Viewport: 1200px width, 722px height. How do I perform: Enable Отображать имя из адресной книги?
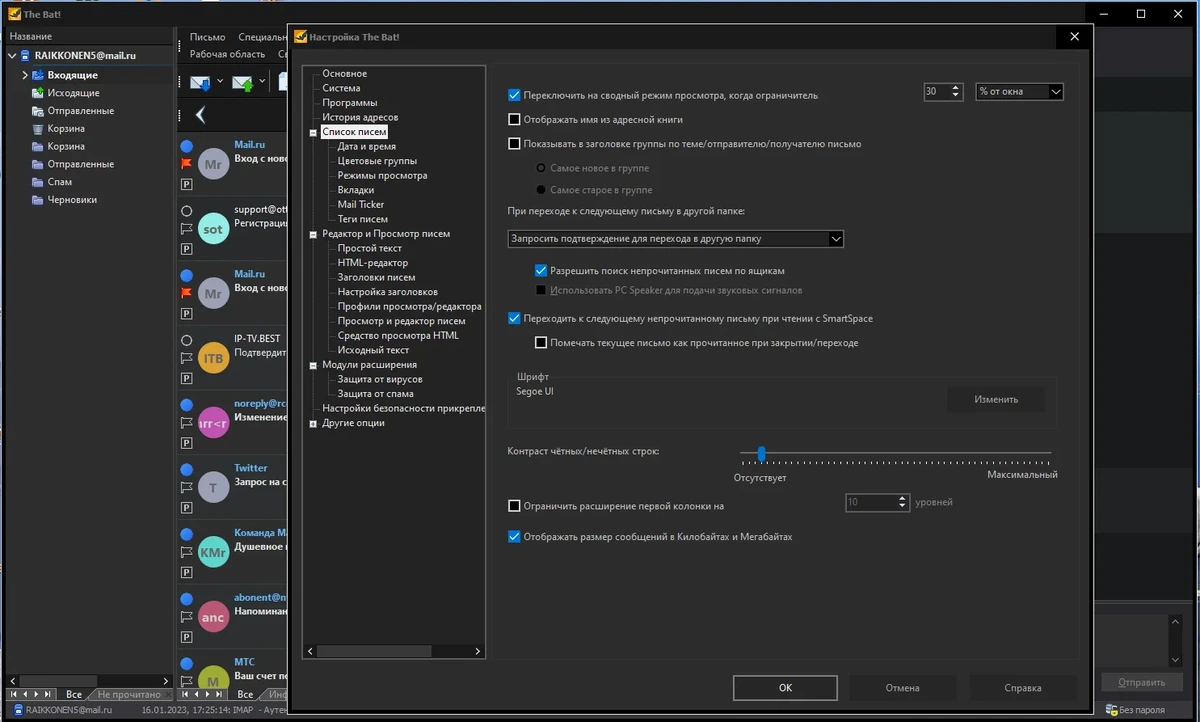click(515, 119)
